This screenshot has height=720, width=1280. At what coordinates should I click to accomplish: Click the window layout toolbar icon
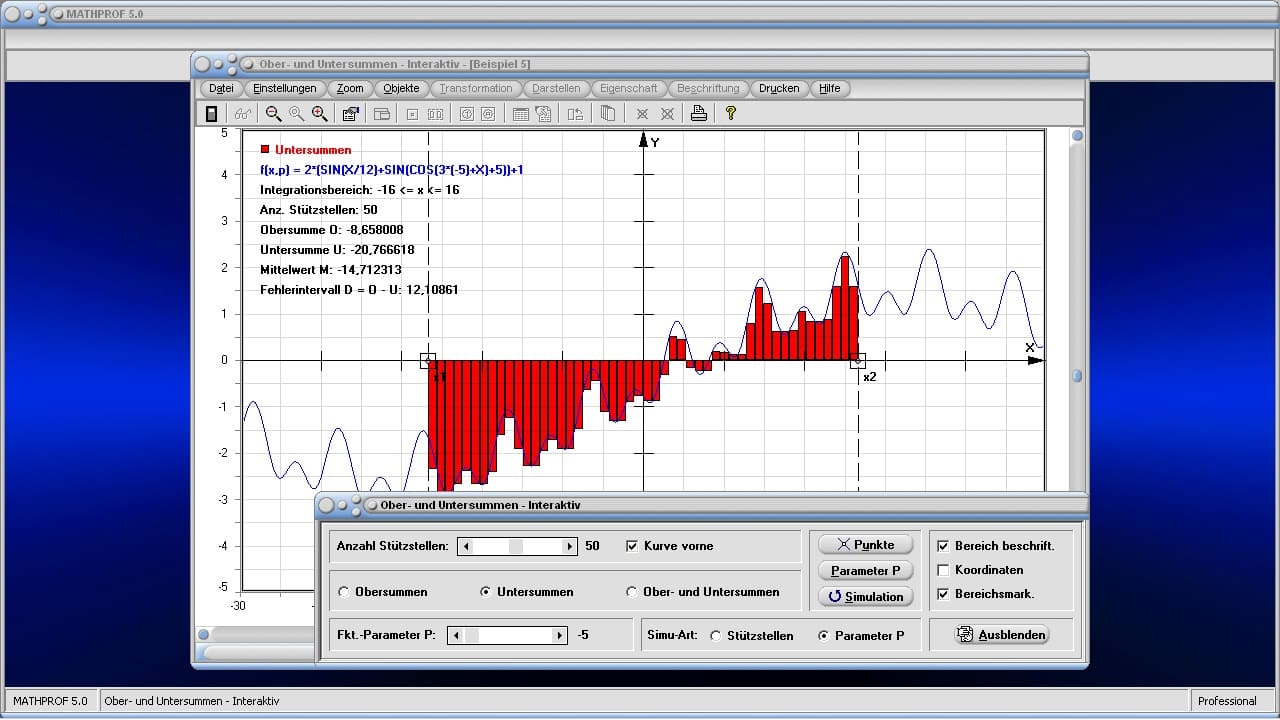click(x=381, y=114)
